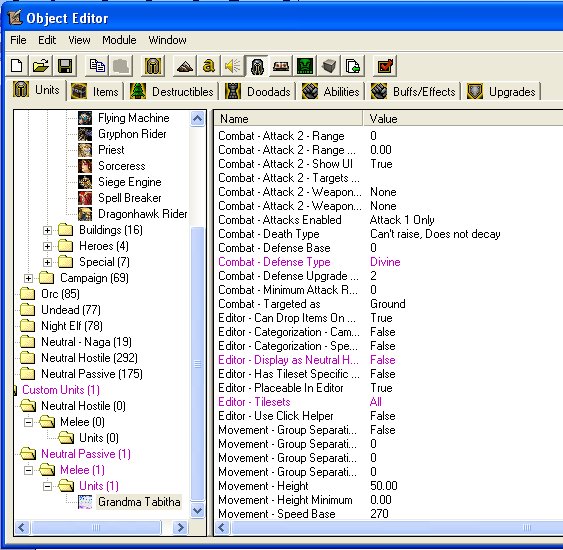The image size is (563, 550).
Task: Expand the Buildings (16) folder
Action: pyautogui.click(x=47, y=230)
